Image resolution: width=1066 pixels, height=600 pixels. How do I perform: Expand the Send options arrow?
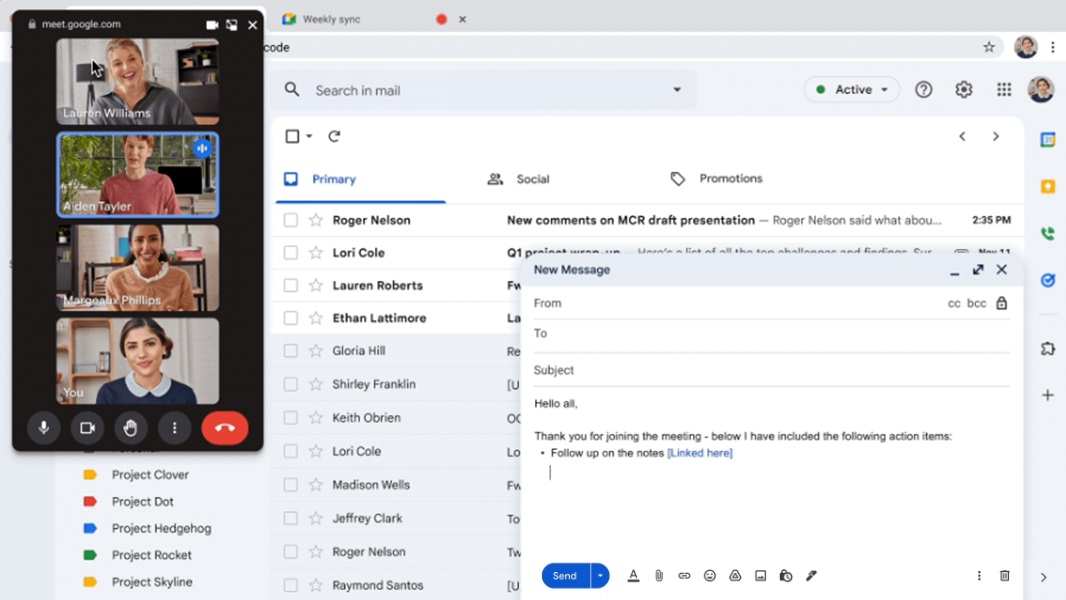pos(600,576)
